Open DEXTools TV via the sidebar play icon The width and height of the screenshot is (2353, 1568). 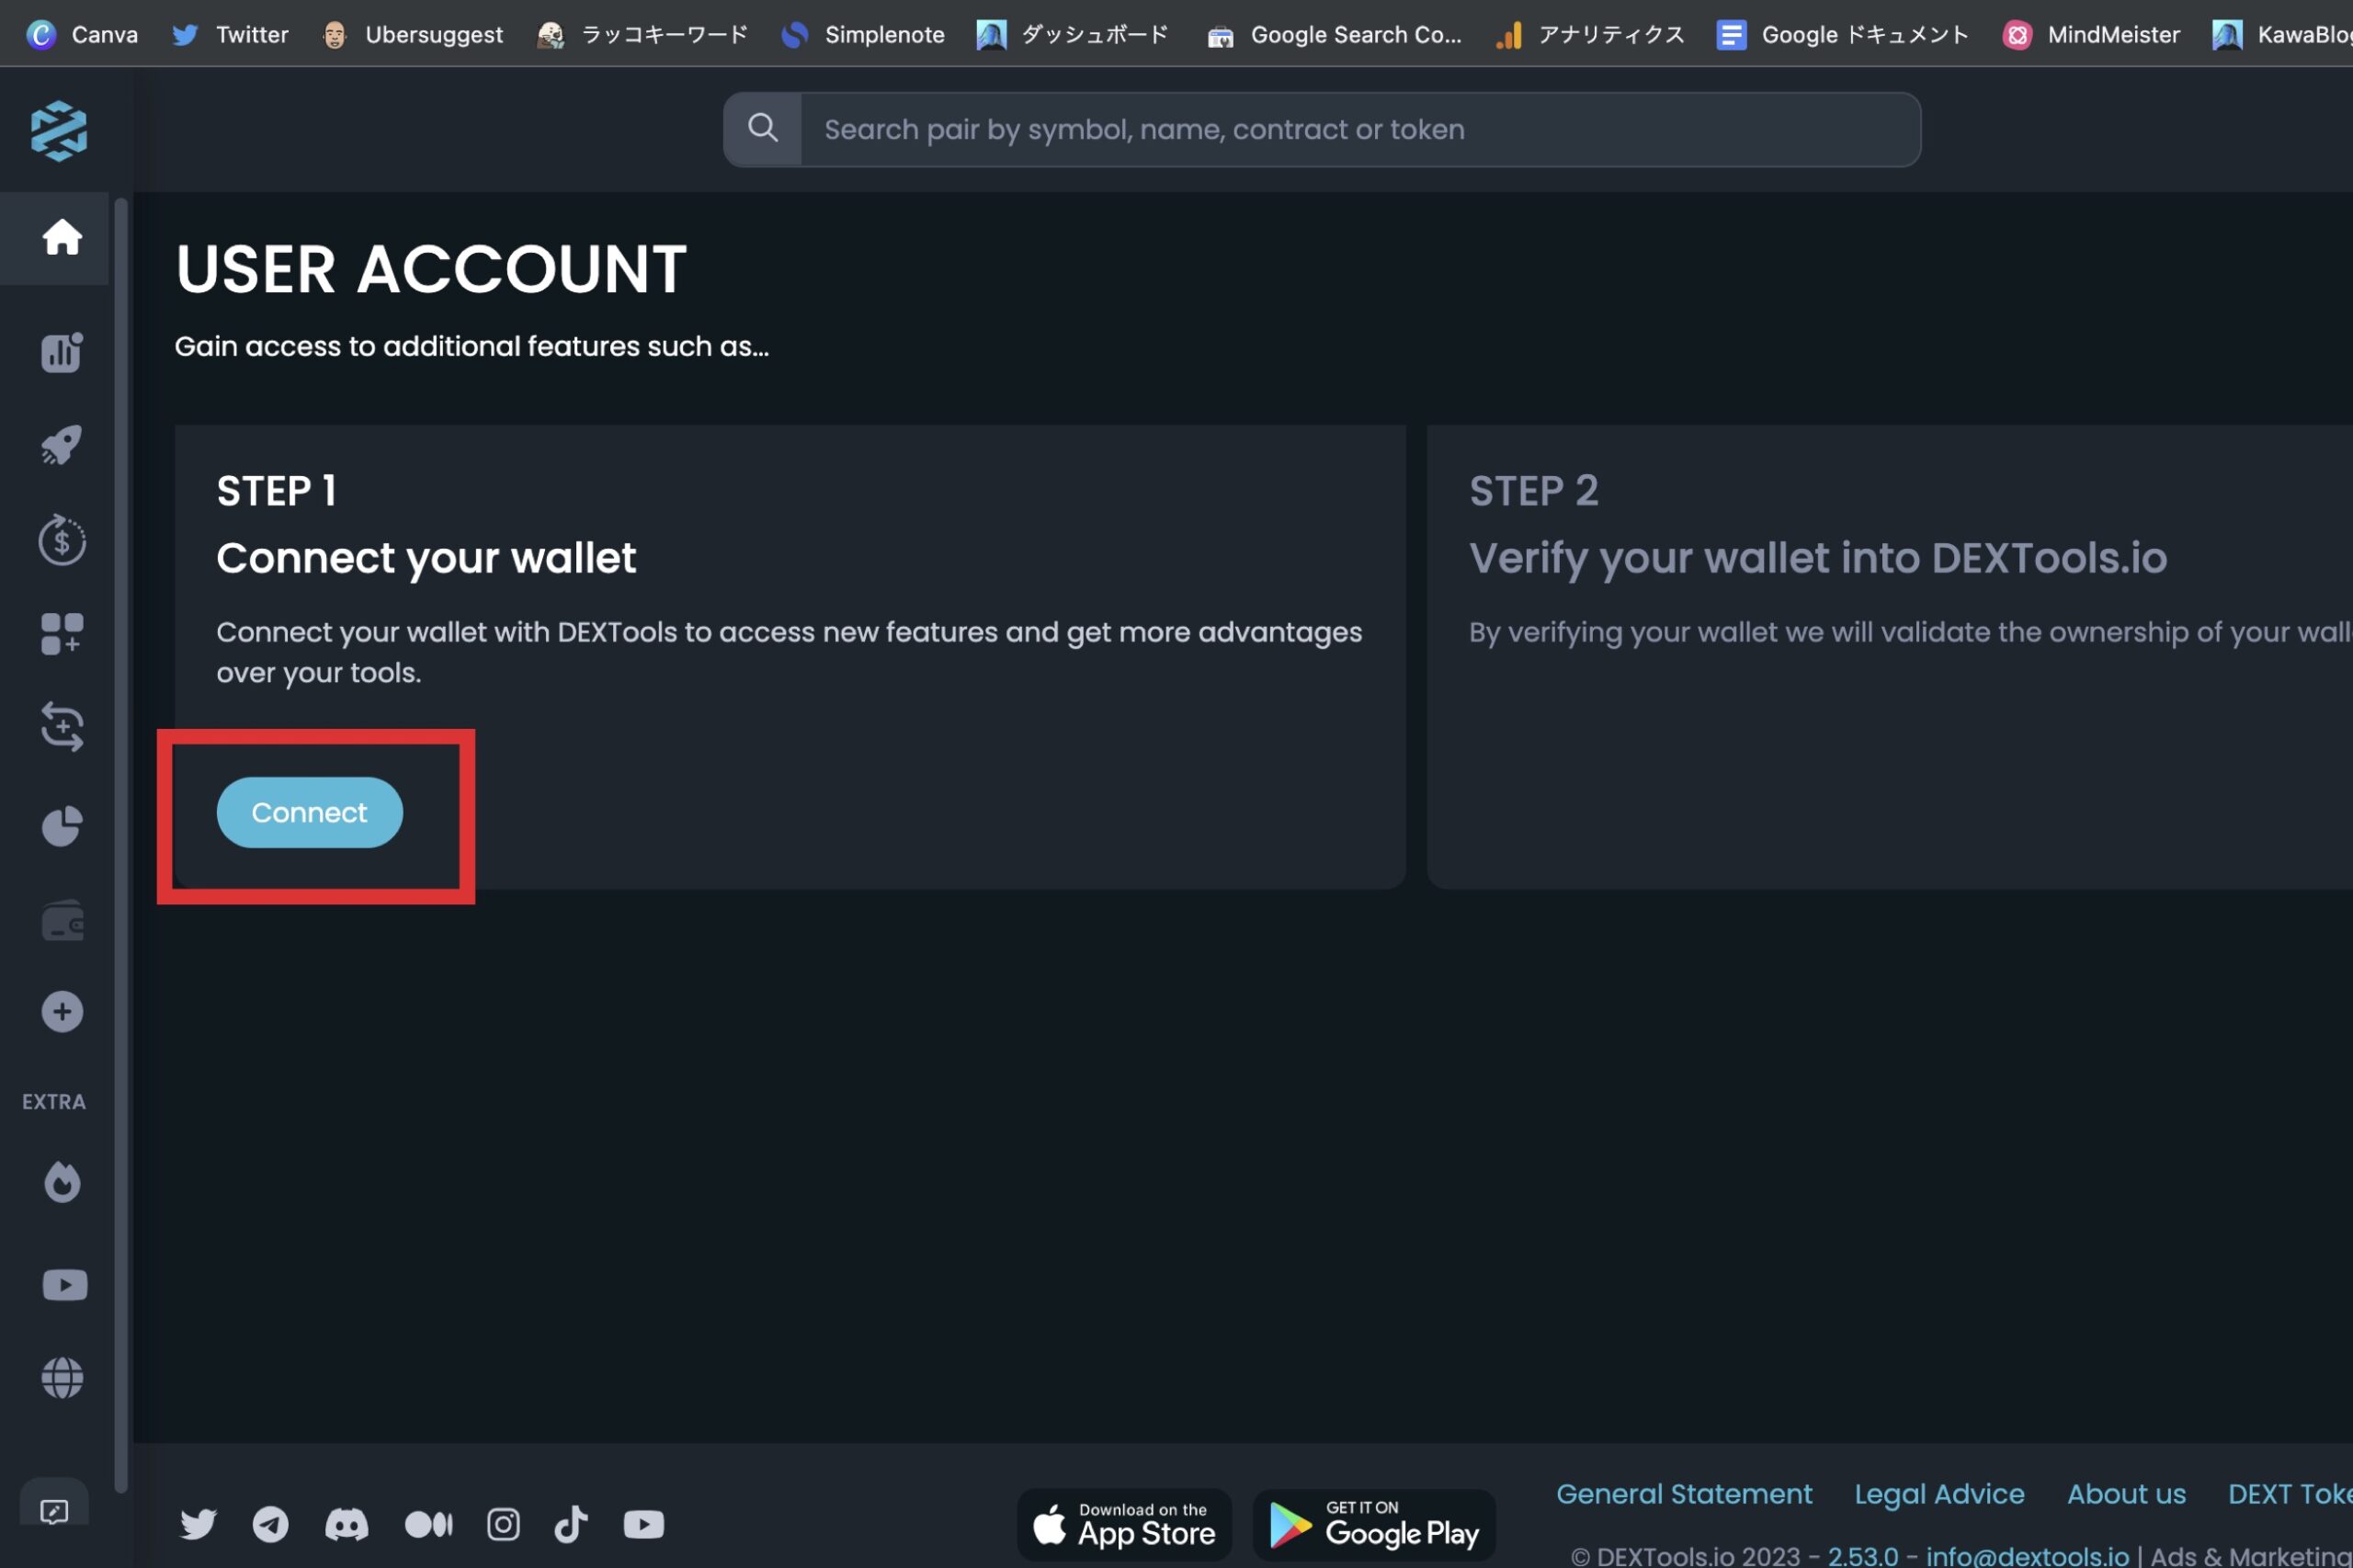pyautogui.click(x=62, y=1284)
